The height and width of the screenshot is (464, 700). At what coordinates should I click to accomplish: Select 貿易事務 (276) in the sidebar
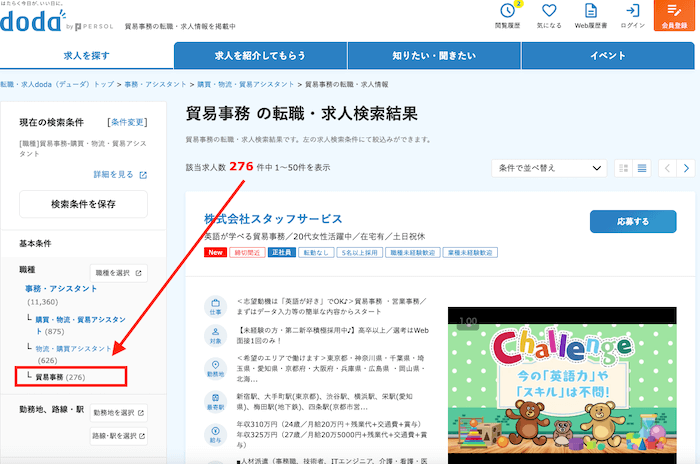pyautogui.click(x=60, y=377)
